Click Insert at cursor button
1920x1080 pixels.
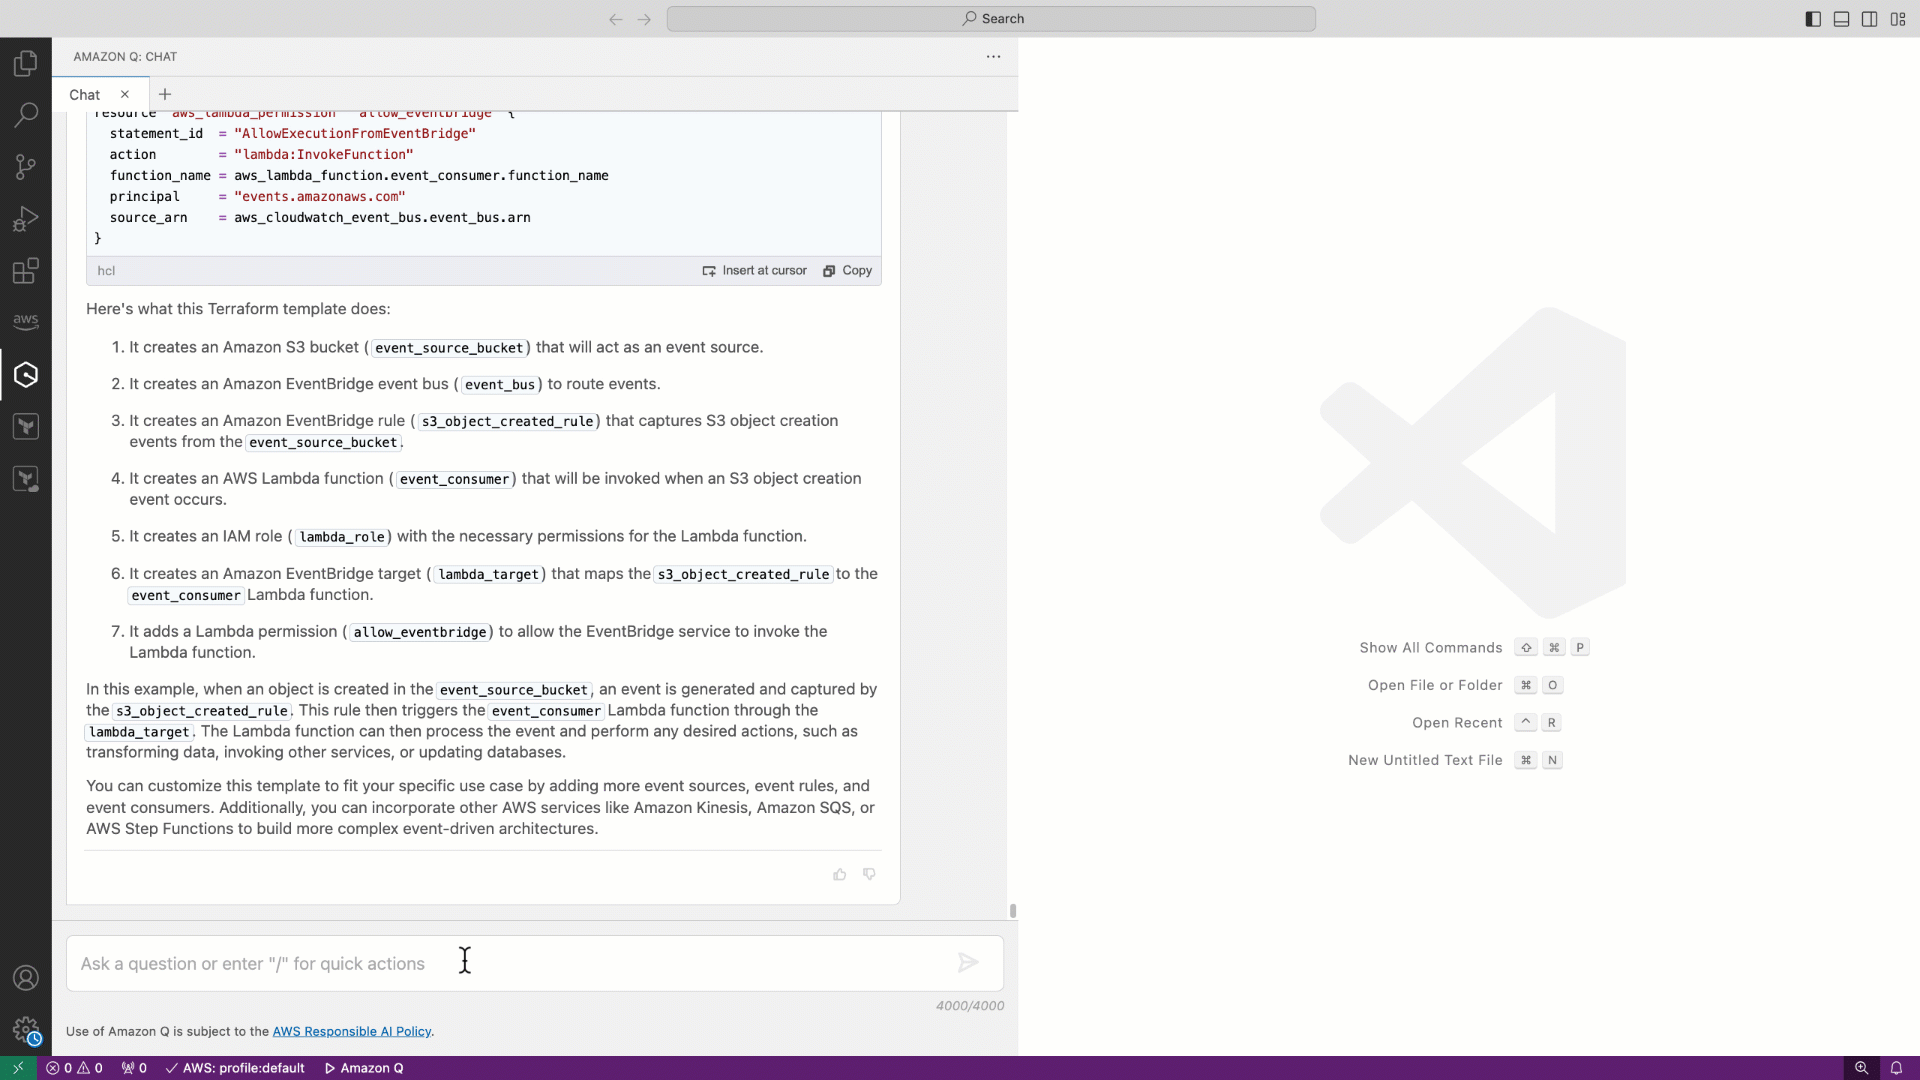click(x=755, y=271)
